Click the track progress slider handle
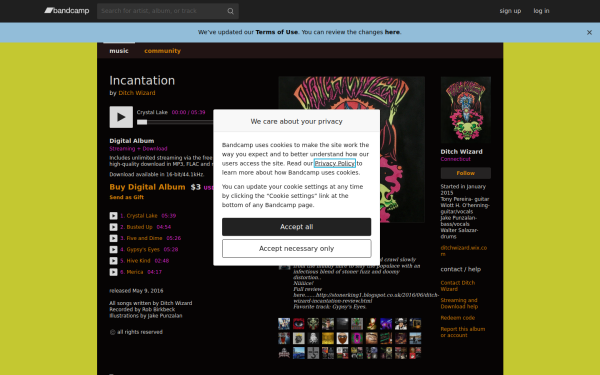The height and width of the screenshot is (375, 600). coord(142,122)
